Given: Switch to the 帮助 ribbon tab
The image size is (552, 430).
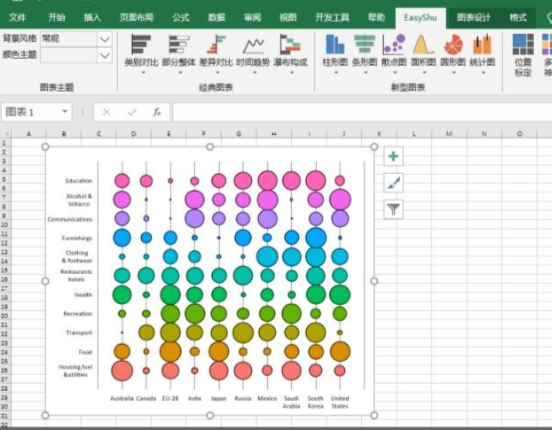Looking at the screenshot, I should point(376,17).
